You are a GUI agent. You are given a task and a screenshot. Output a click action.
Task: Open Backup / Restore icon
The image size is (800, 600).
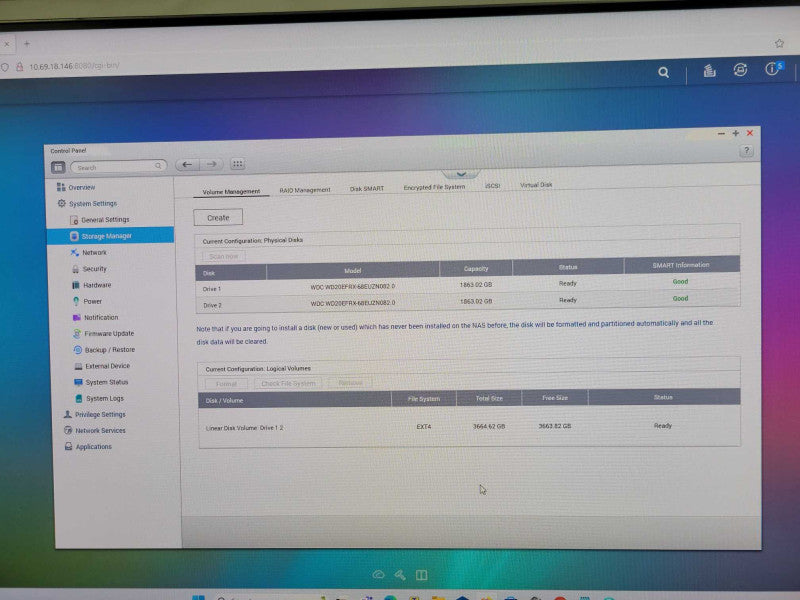pyautogui.click(x=78, y=350)
